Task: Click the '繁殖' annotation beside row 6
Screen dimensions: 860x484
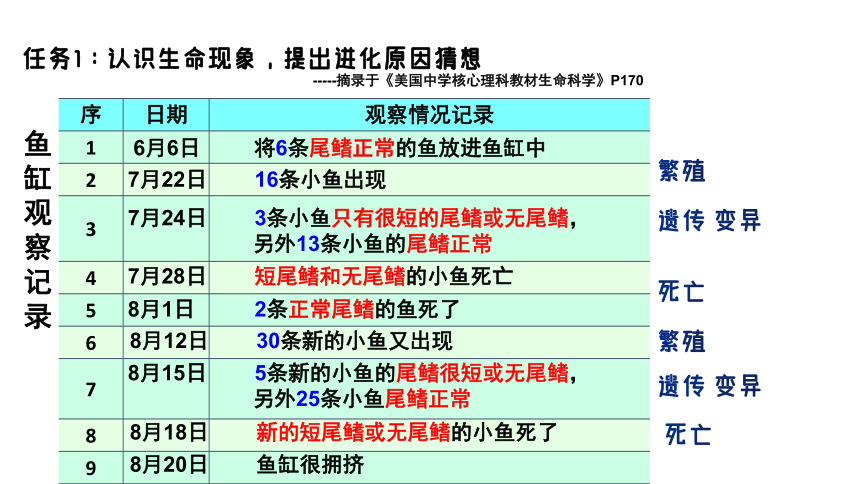Action: tap(682, 341)
